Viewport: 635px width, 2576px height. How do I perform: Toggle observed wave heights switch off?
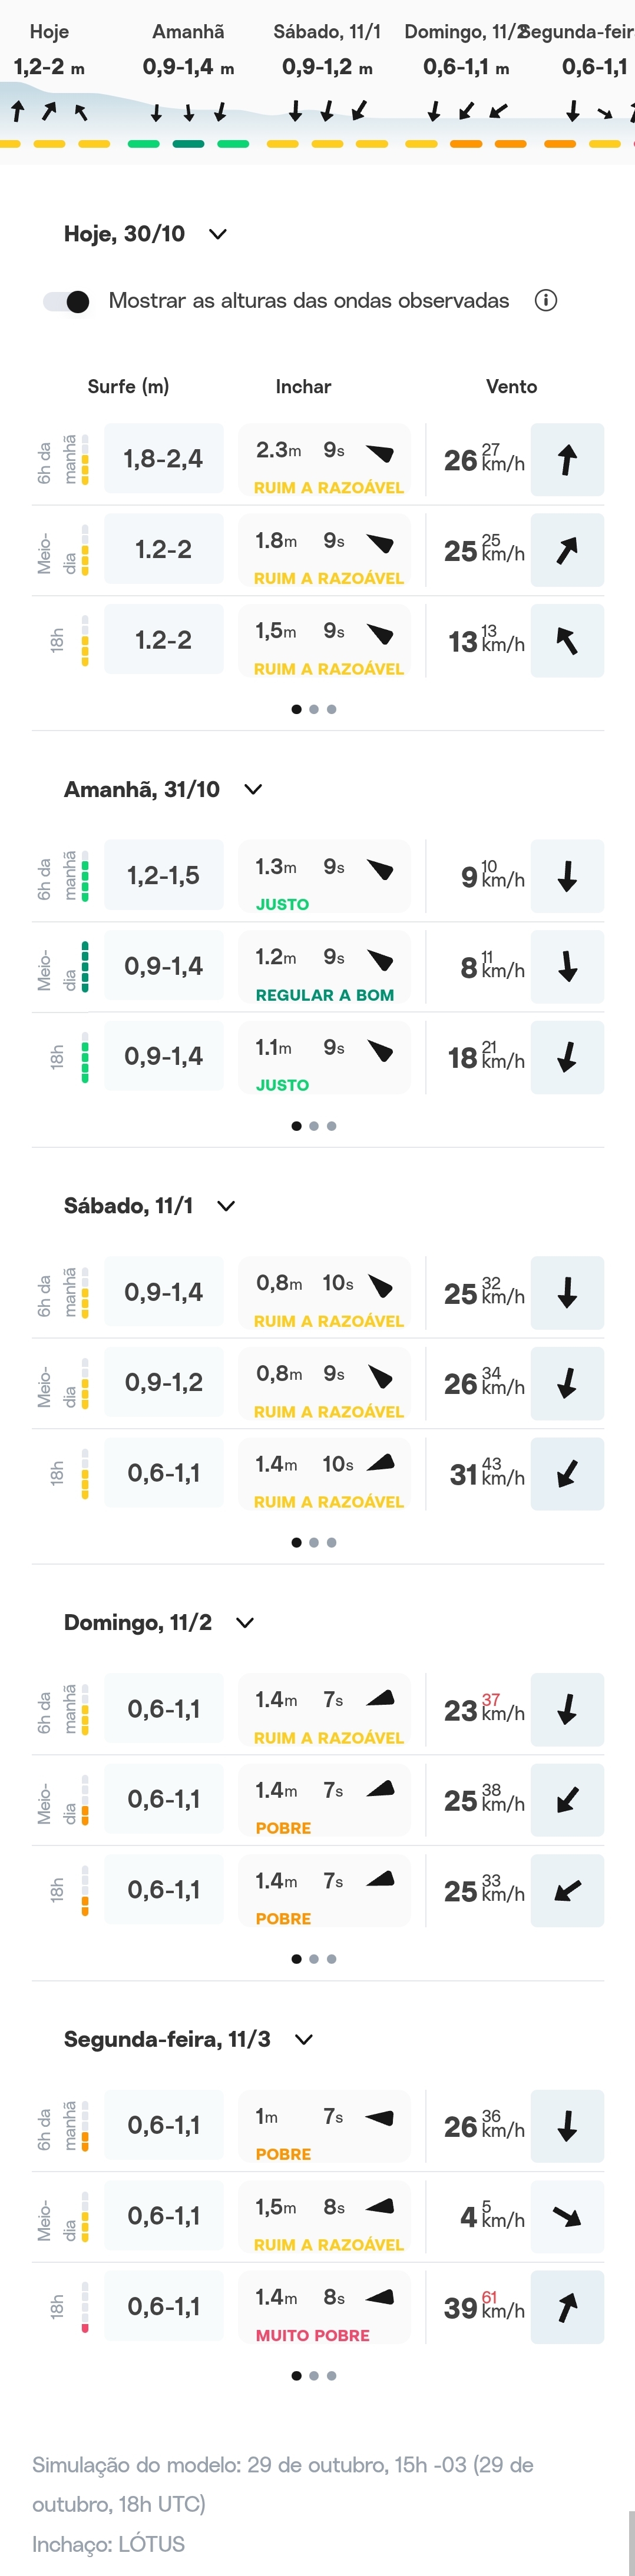tap(67, 301)
